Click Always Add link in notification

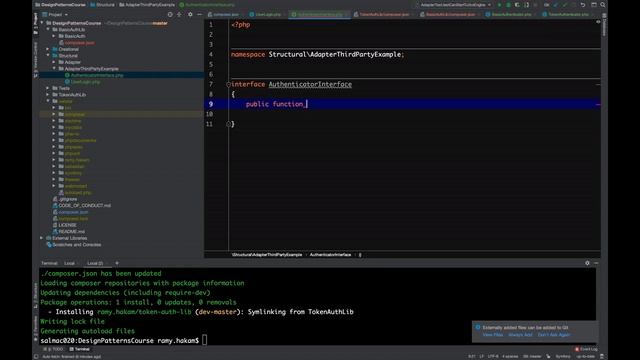click(x=520, y=335)
